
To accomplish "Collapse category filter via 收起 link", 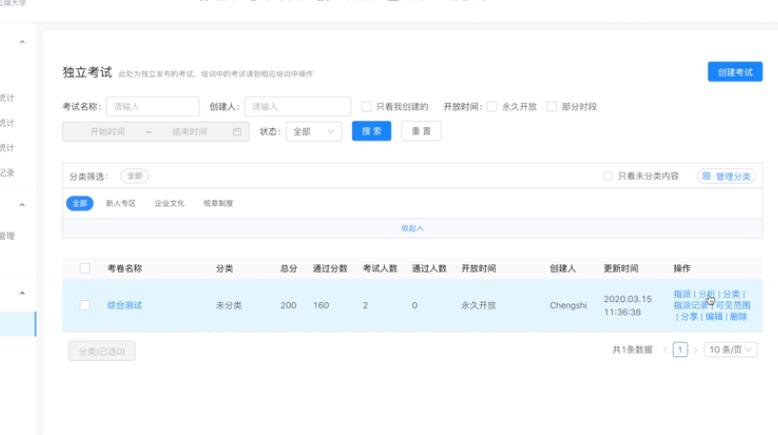I will point(412,228).
